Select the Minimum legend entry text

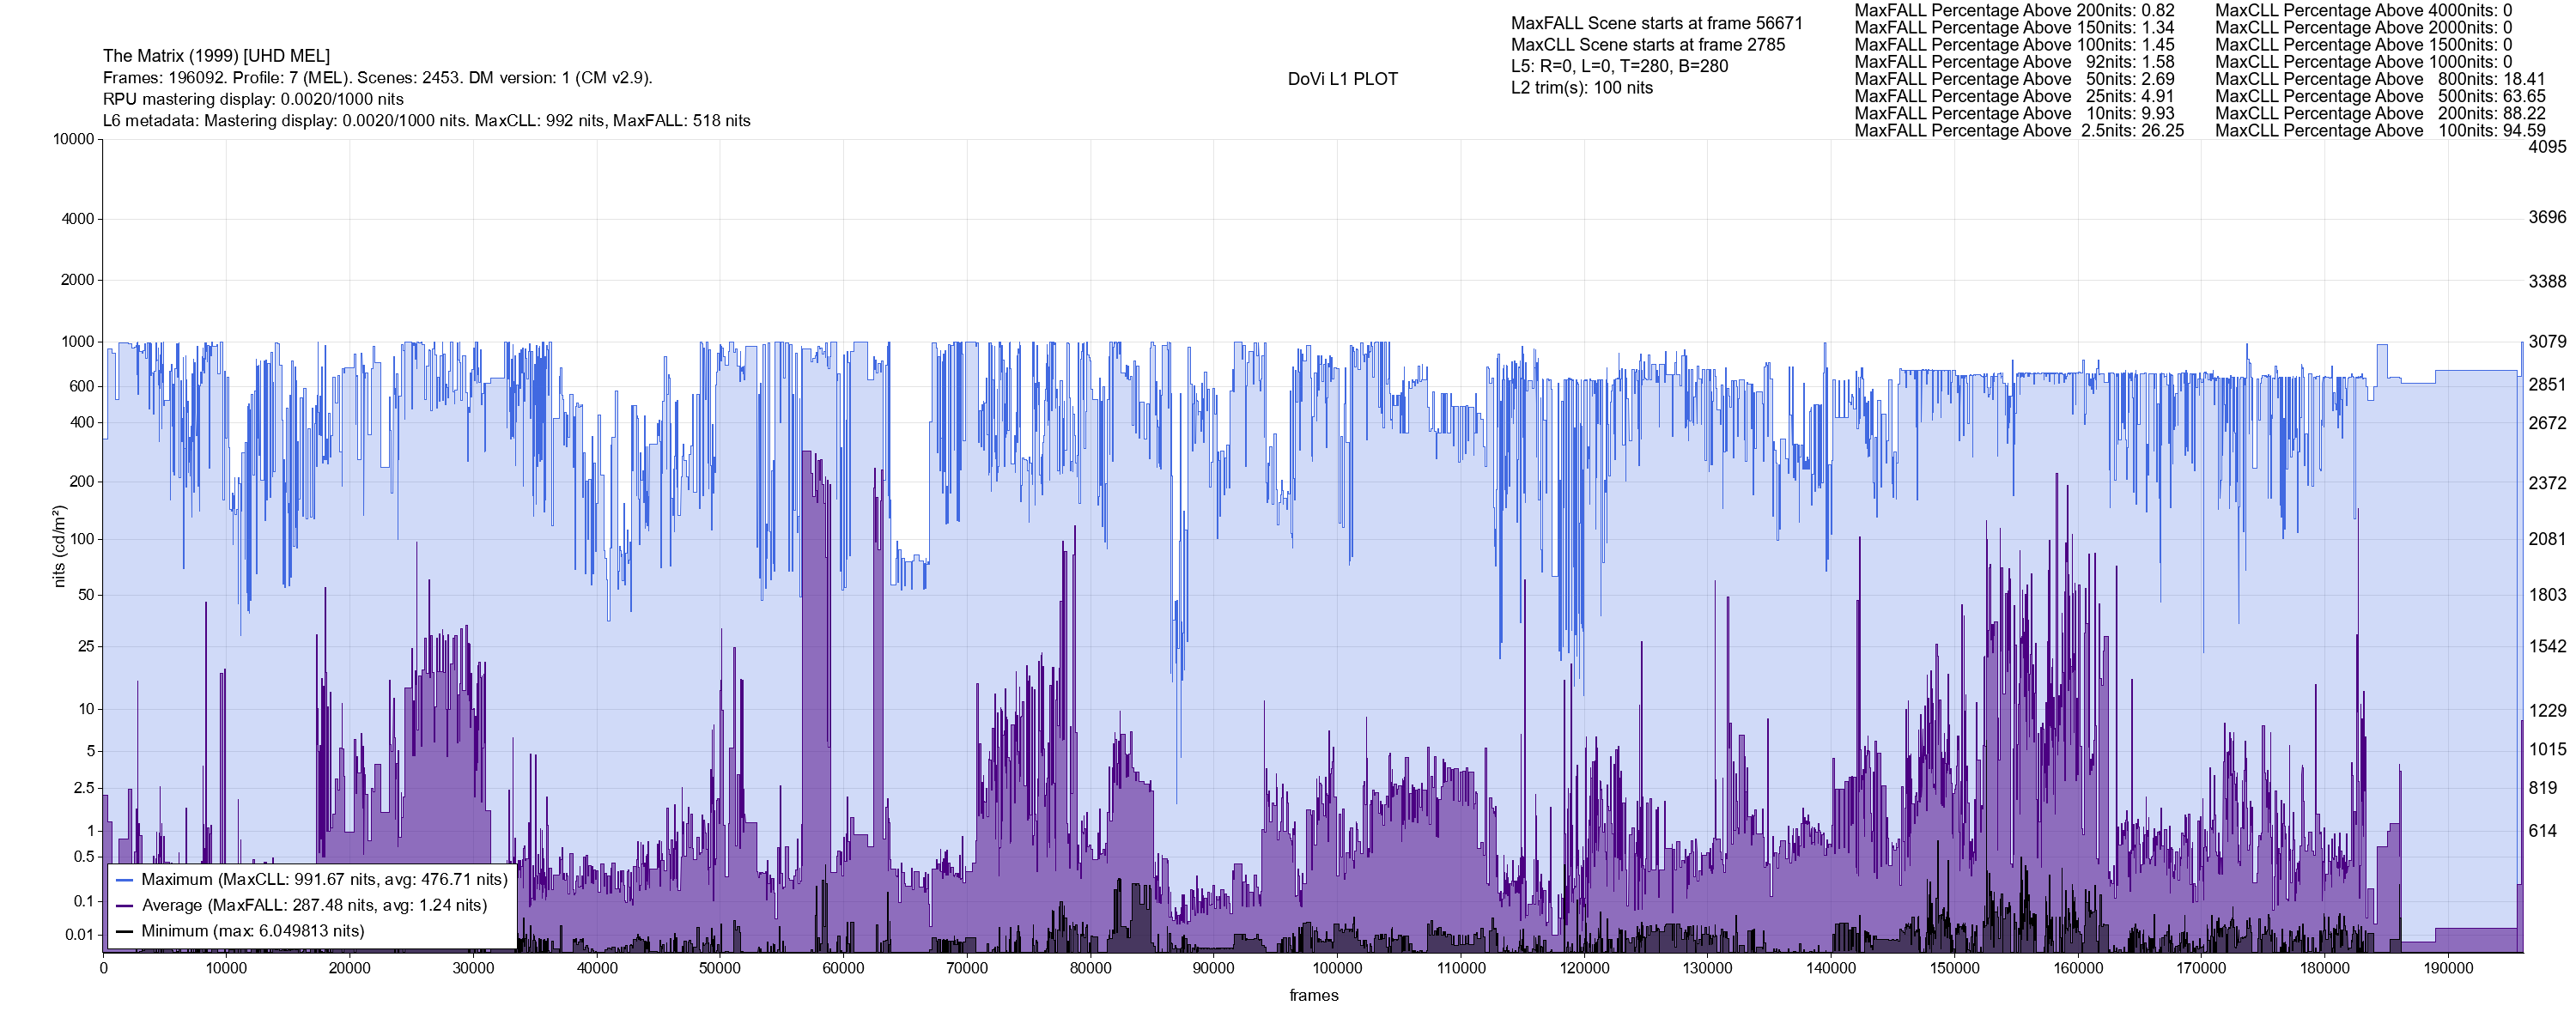252,932
